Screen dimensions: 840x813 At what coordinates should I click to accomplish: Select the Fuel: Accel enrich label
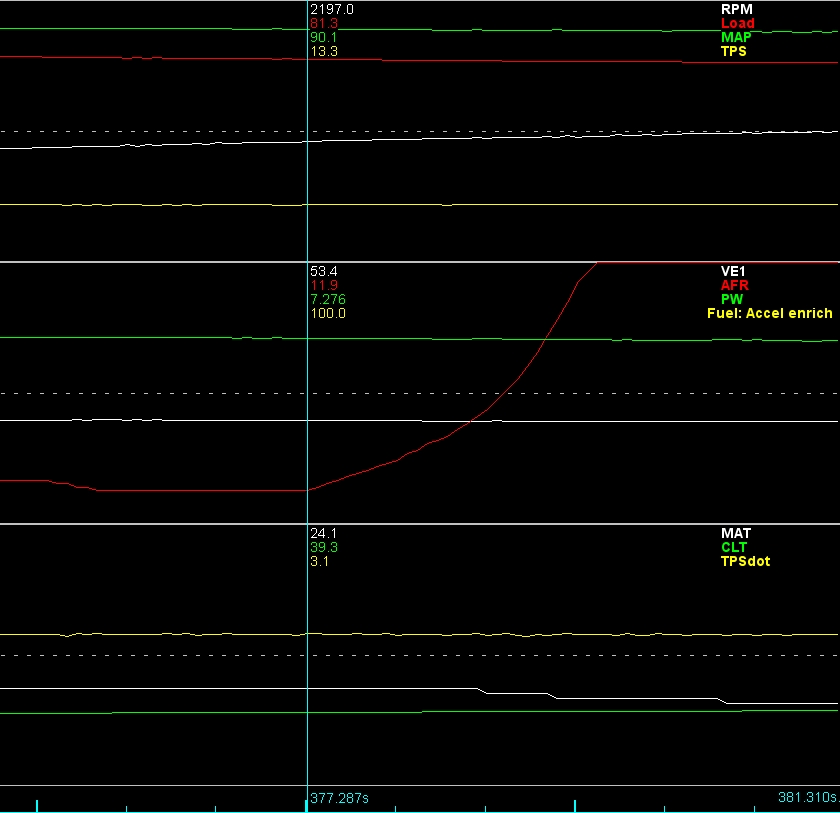click(x=769, y=313)
